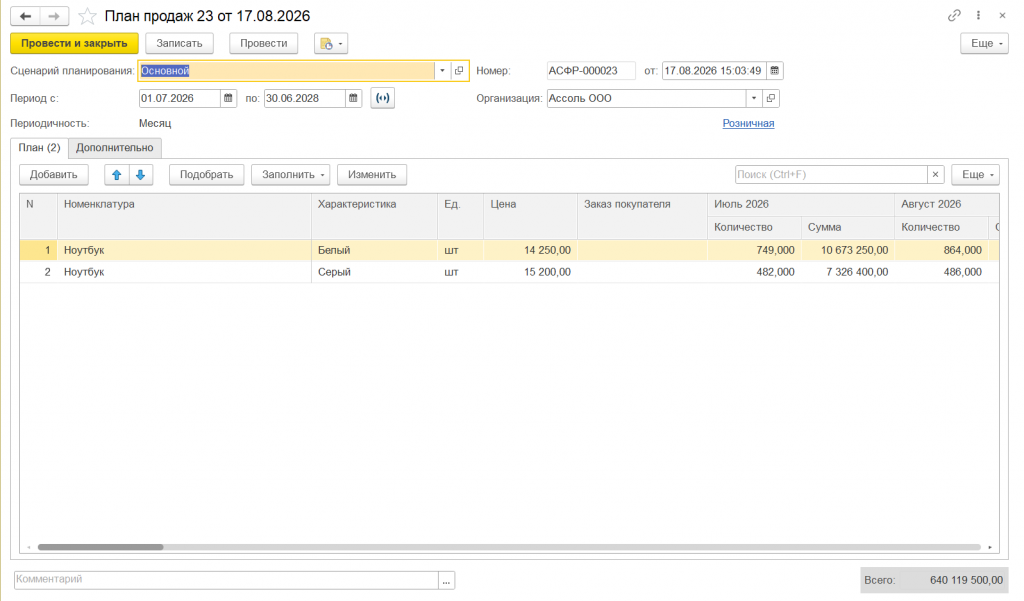1024x601 pixels.
Task: Expand Сценарий планирования dropdown arrow
Action: point(442,71)
